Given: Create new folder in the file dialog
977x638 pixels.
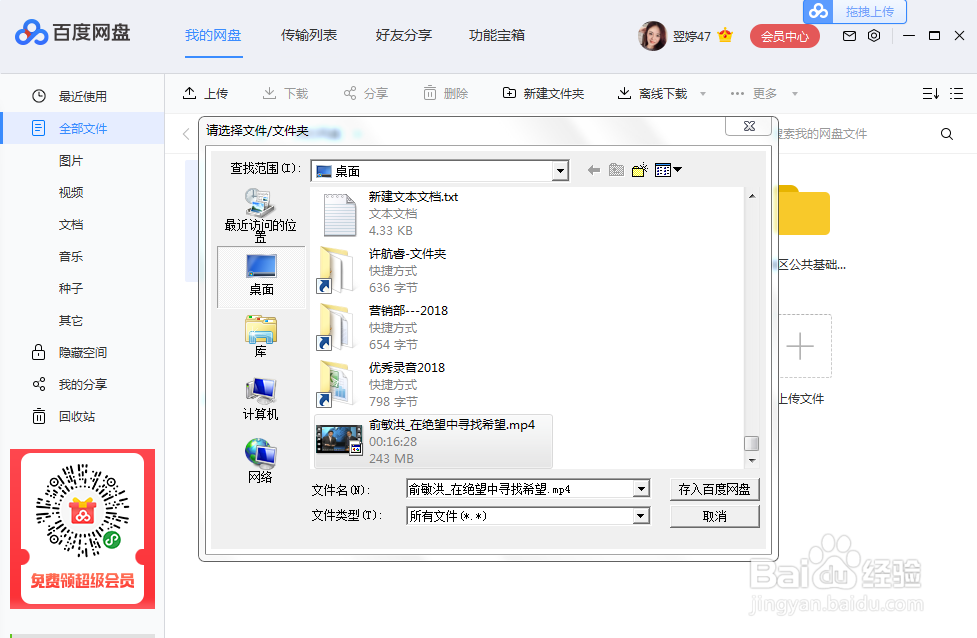Looking at the screenshot, I should tap(639, 170).
